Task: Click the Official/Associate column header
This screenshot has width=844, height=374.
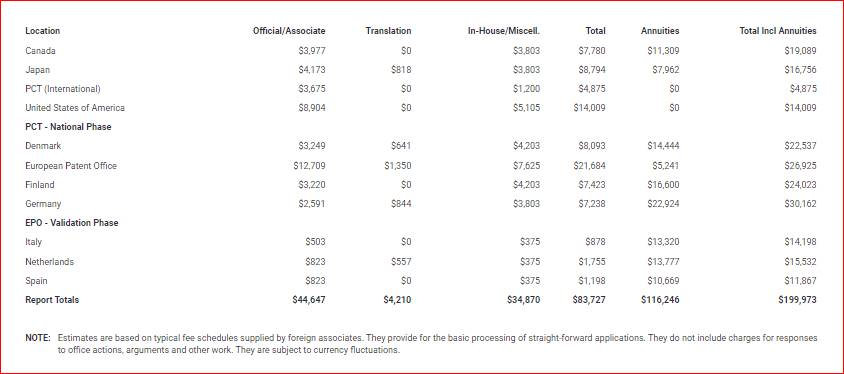Action: [289, 31]
